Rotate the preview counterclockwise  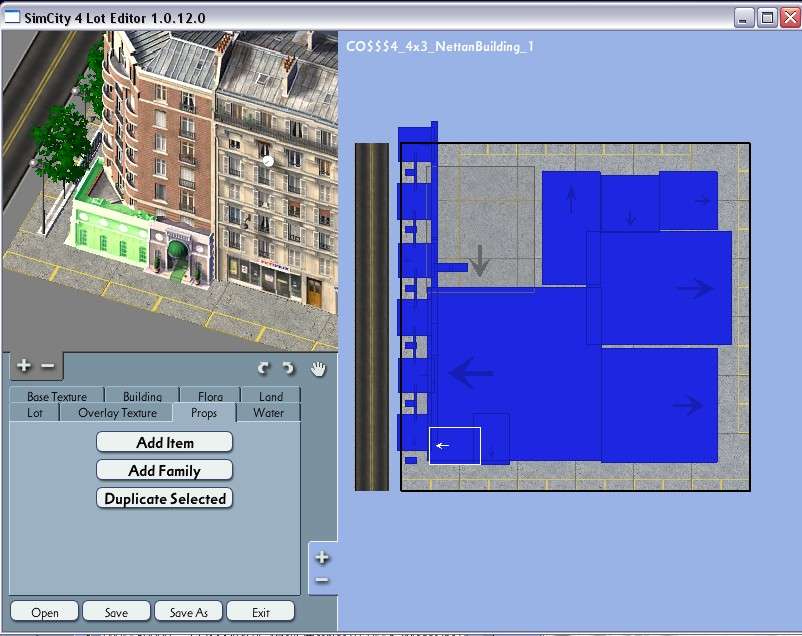click(x=263, y=368)
